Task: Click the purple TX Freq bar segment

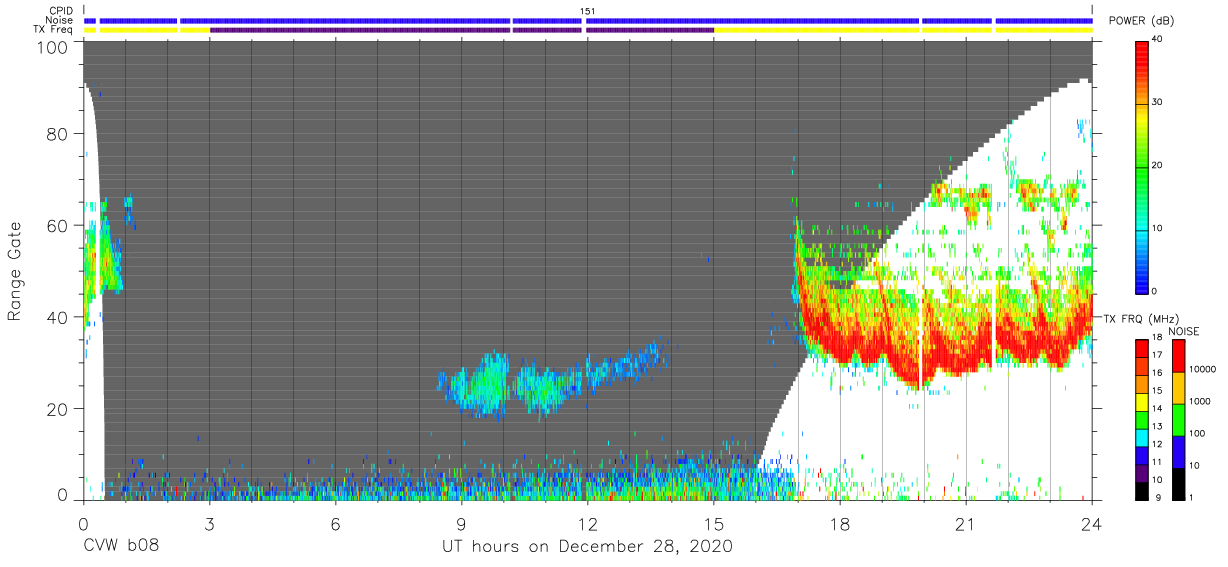Action: click(x=462, y=30)
